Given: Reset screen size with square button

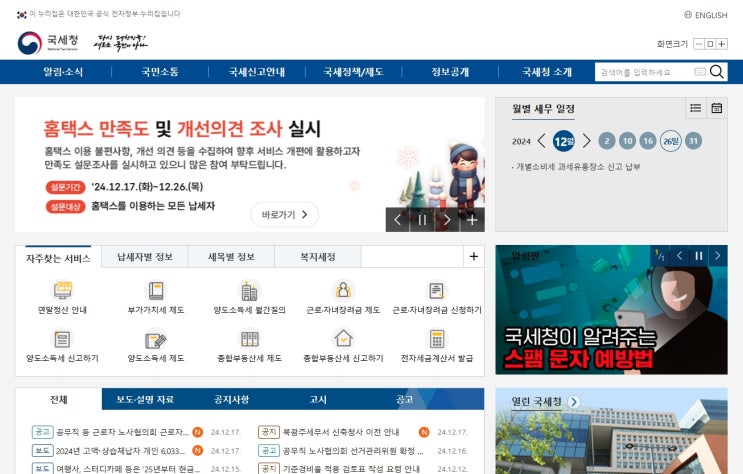Looking at the screenshot, I should [710, 44].
